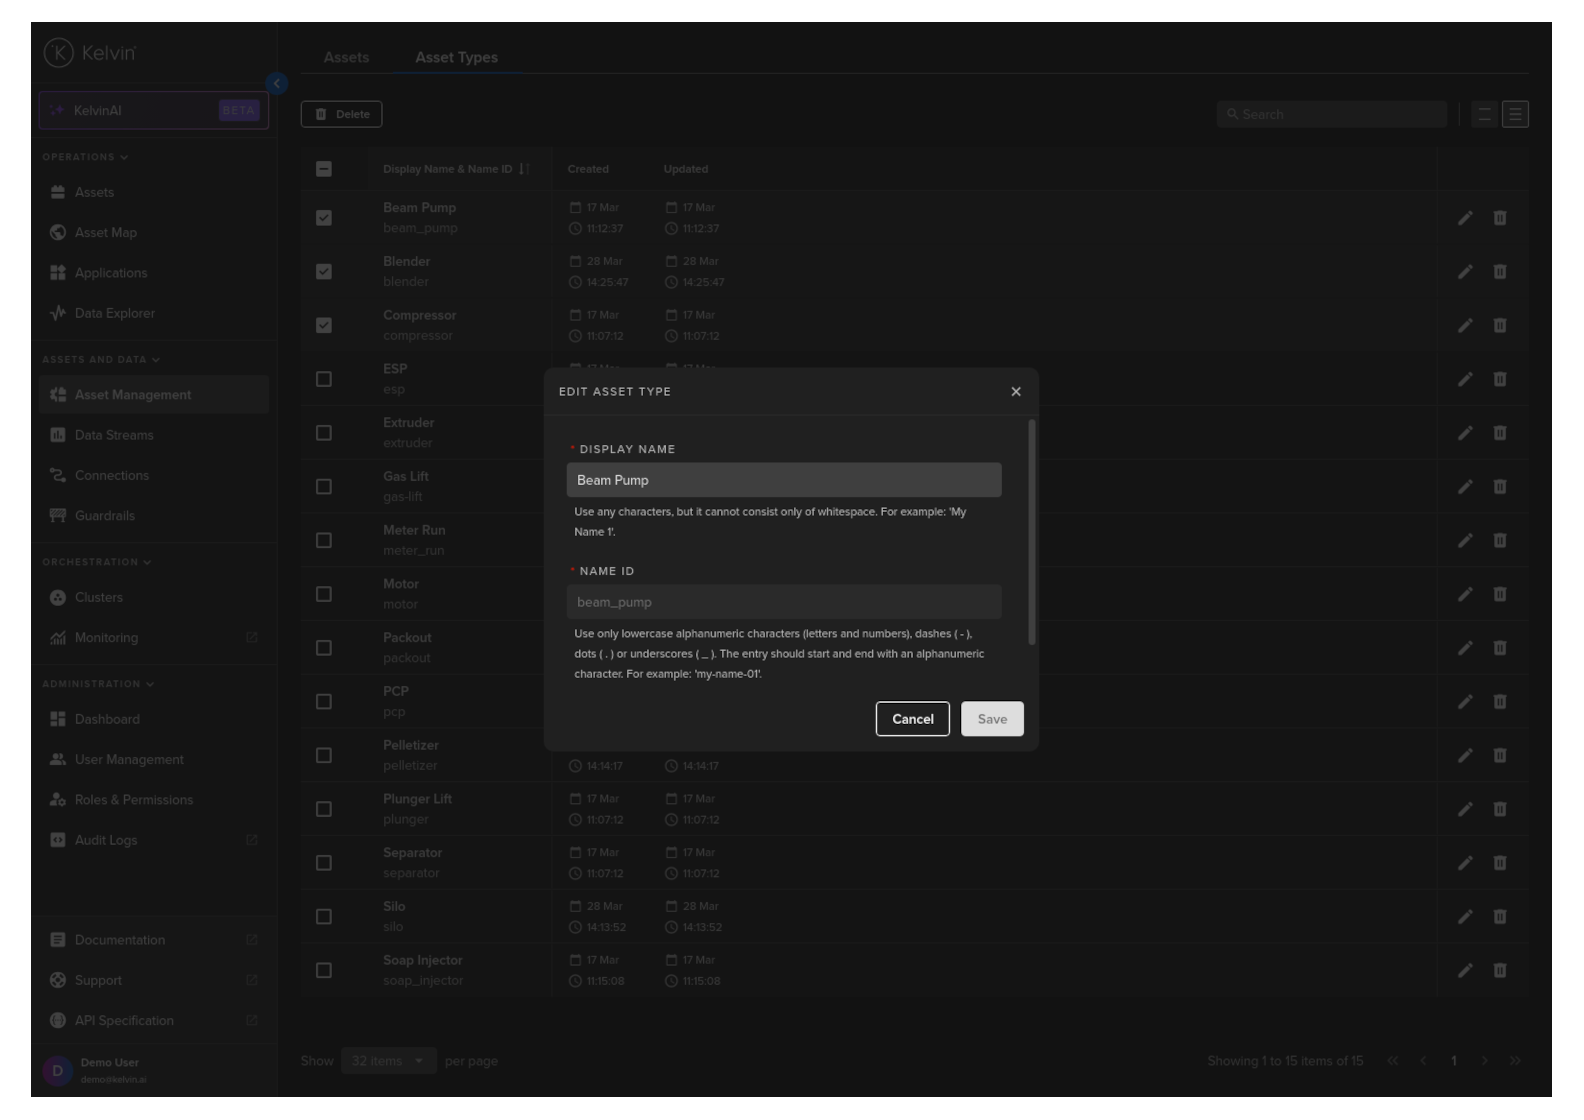Click the Kelvin logo icon
The width and height of the screenshot is (1584, 1120).
click(x=59, y=53)
